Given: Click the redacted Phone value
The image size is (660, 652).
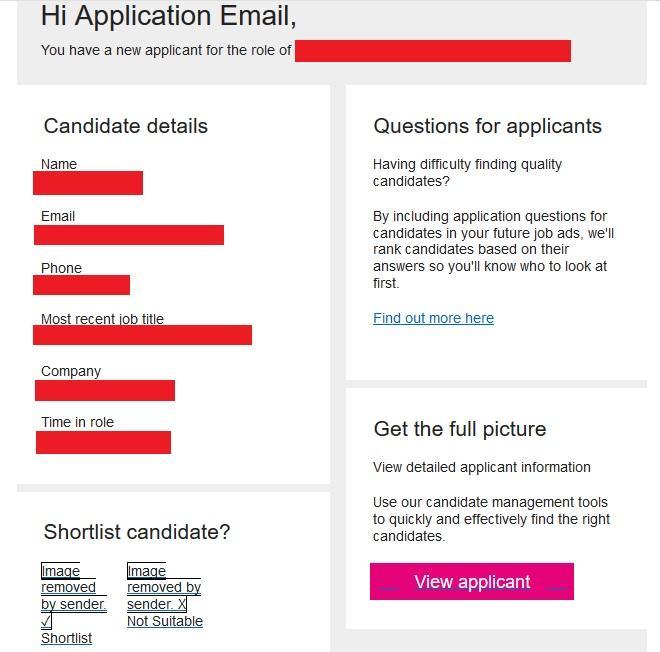Looking at the screenshot, I should 81,285.
